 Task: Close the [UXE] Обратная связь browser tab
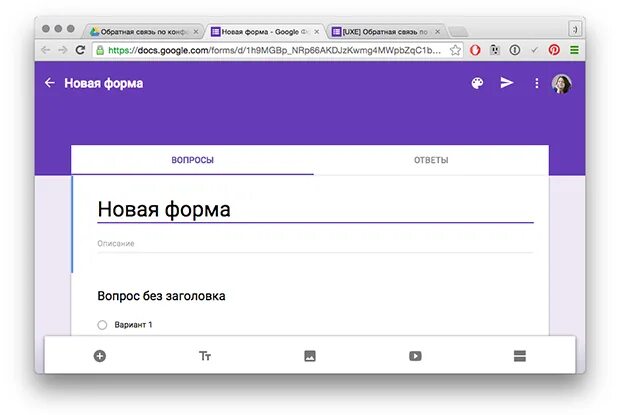(x=437, y=32)
